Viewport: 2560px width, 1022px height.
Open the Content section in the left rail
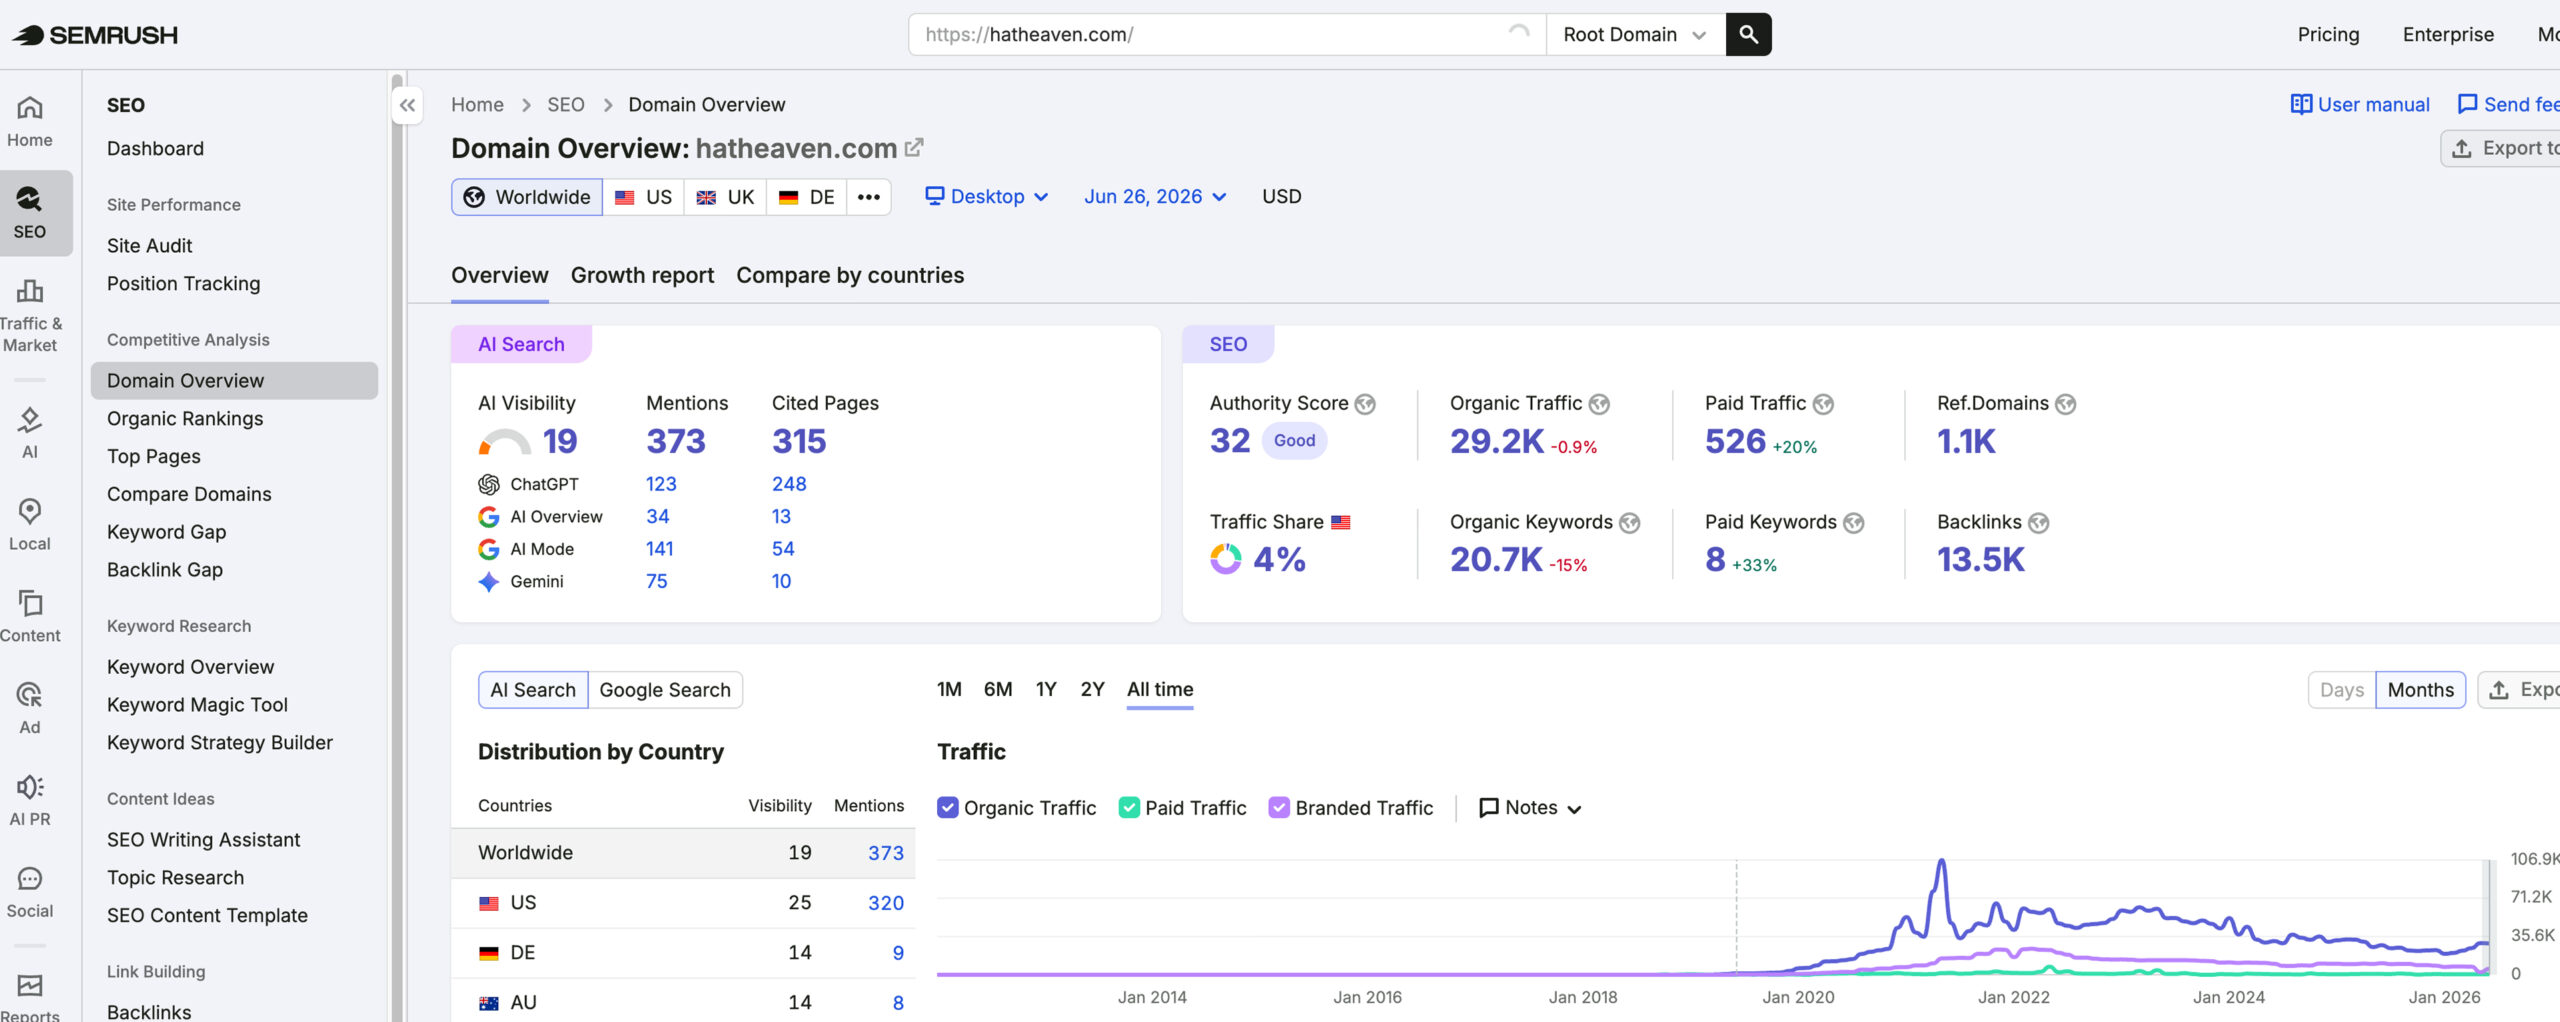(x=30, y=617)
